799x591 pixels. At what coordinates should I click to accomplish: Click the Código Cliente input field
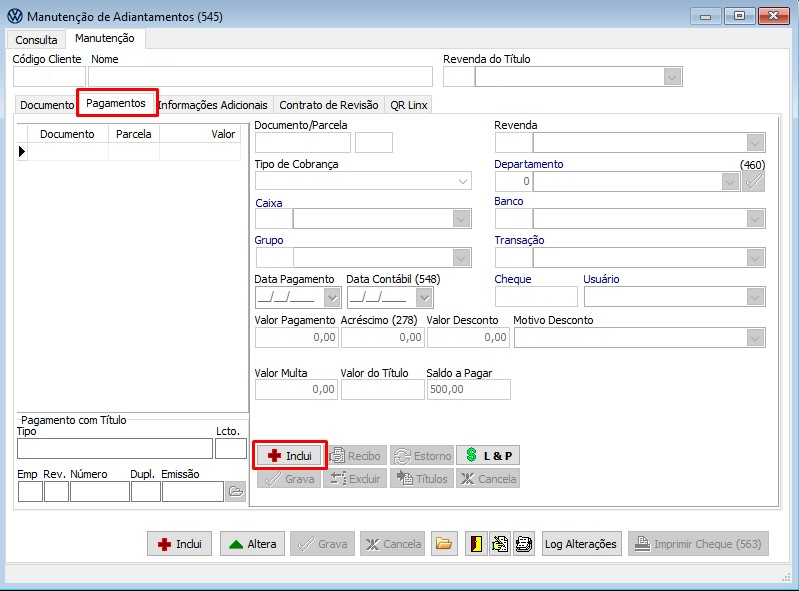[x=49, y=77]
